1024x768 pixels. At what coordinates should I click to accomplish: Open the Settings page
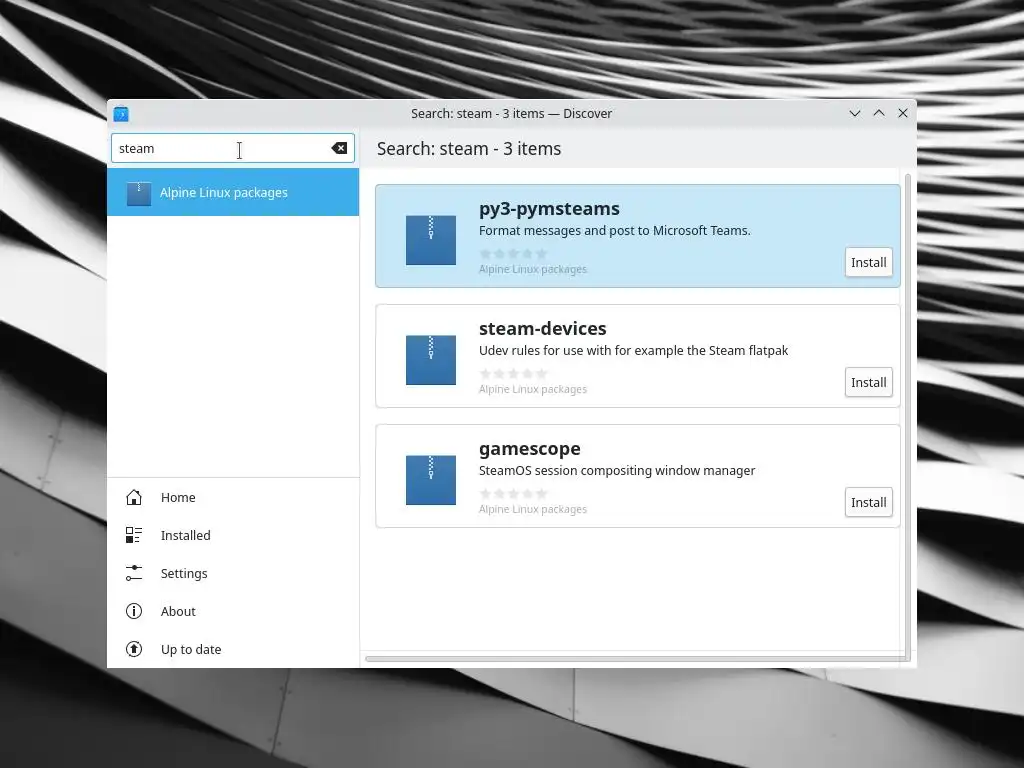233,573
